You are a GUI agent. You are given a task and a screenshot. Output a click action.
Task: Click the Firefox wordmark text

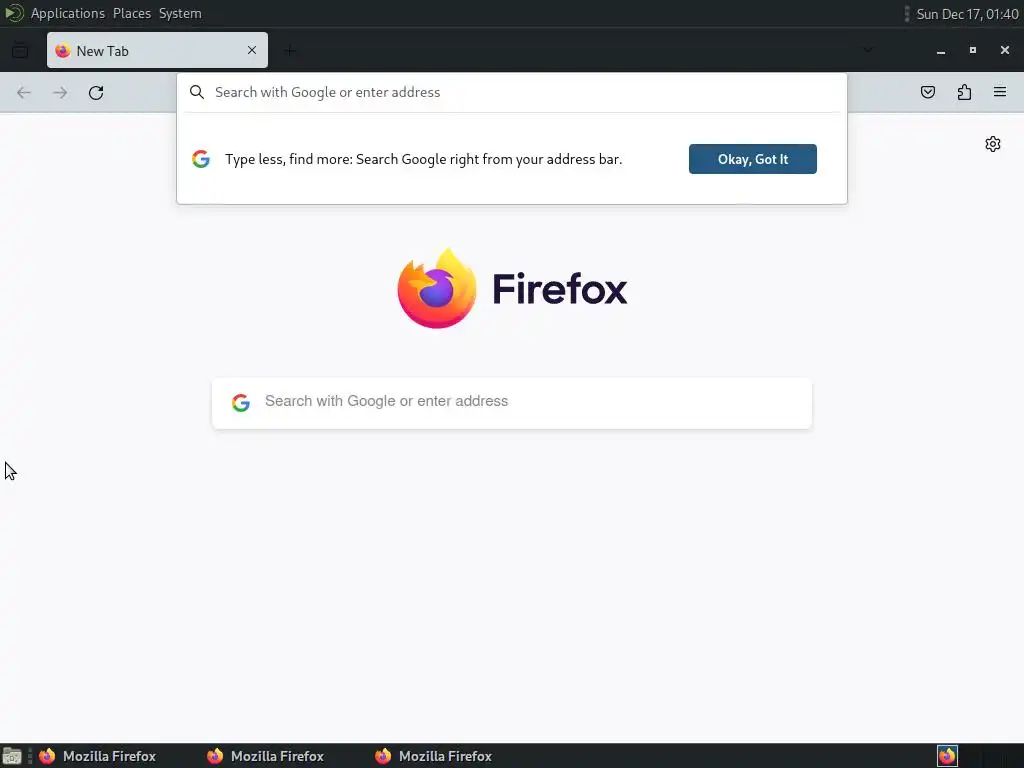pos(560,289)
